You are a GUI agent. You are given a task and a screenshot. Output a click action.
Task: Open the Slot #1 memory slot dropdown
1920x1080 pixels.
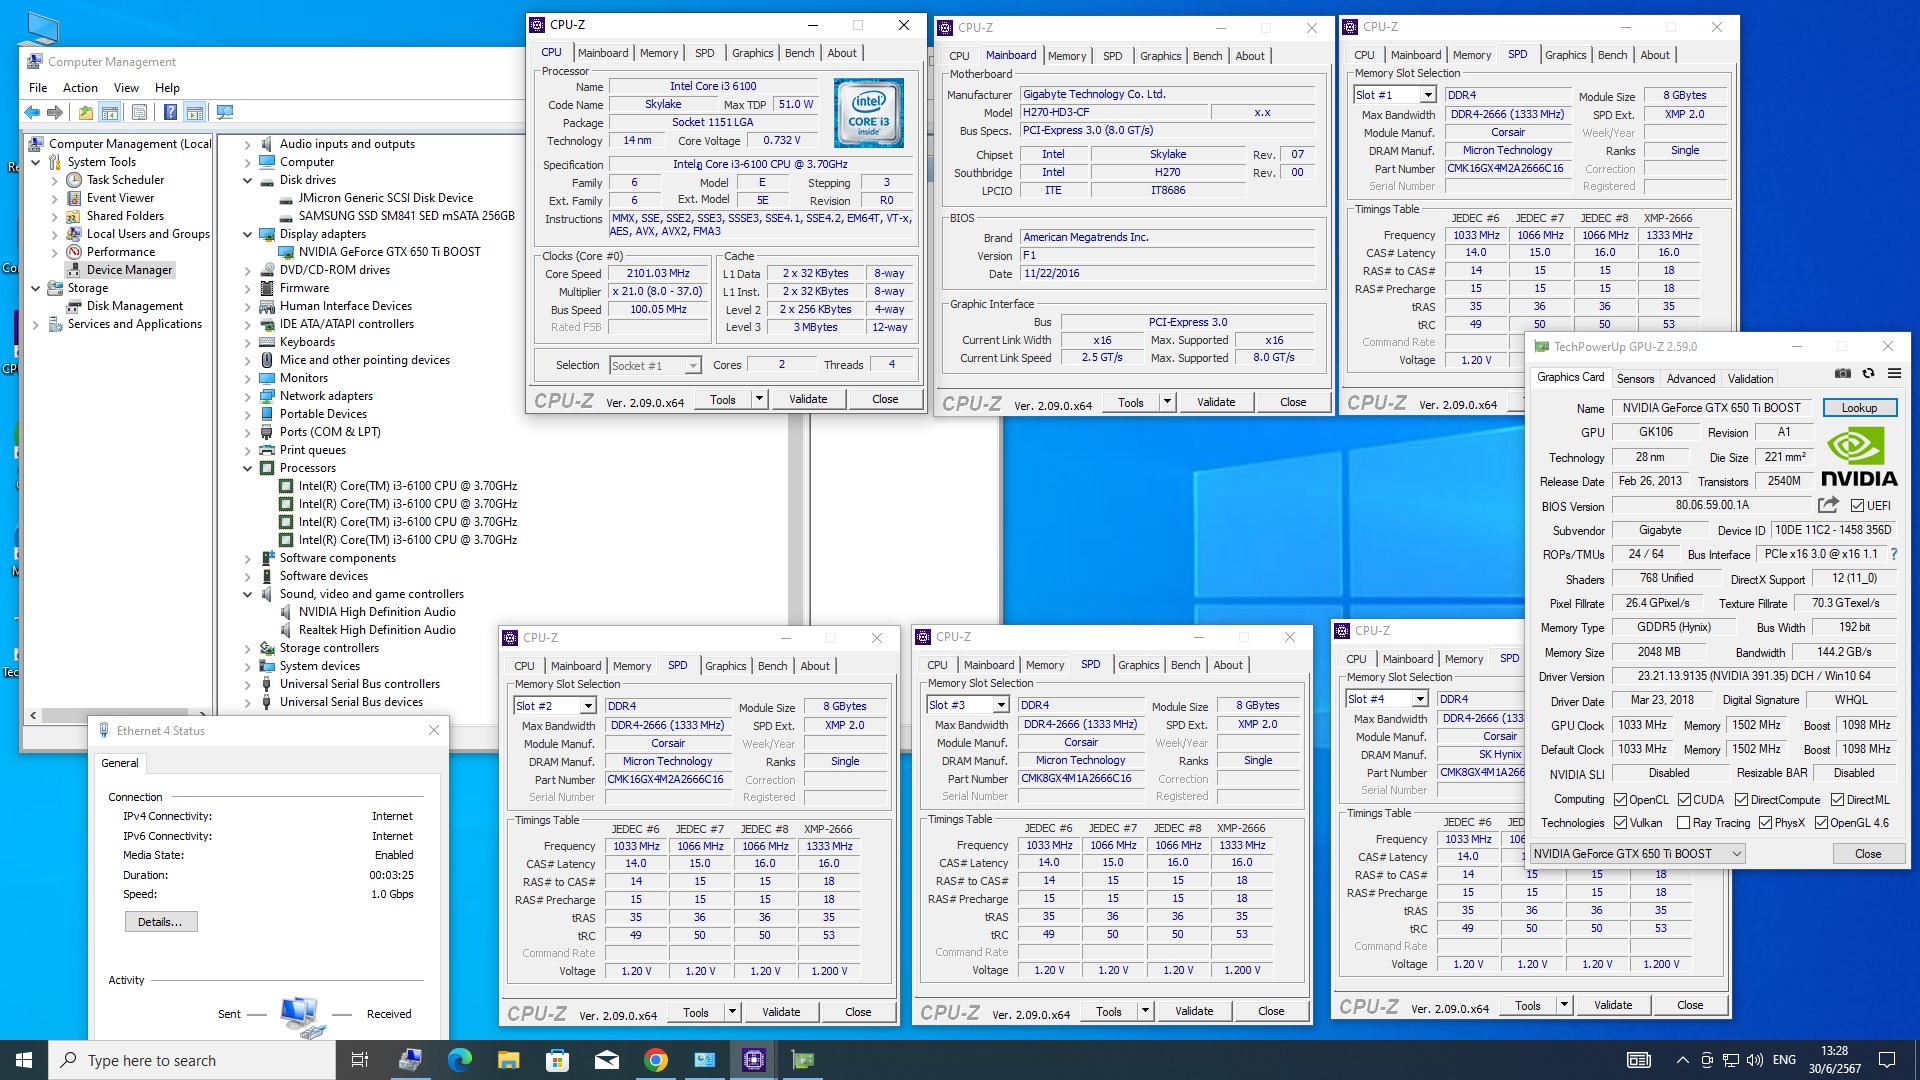click(x=1428, y=95)
